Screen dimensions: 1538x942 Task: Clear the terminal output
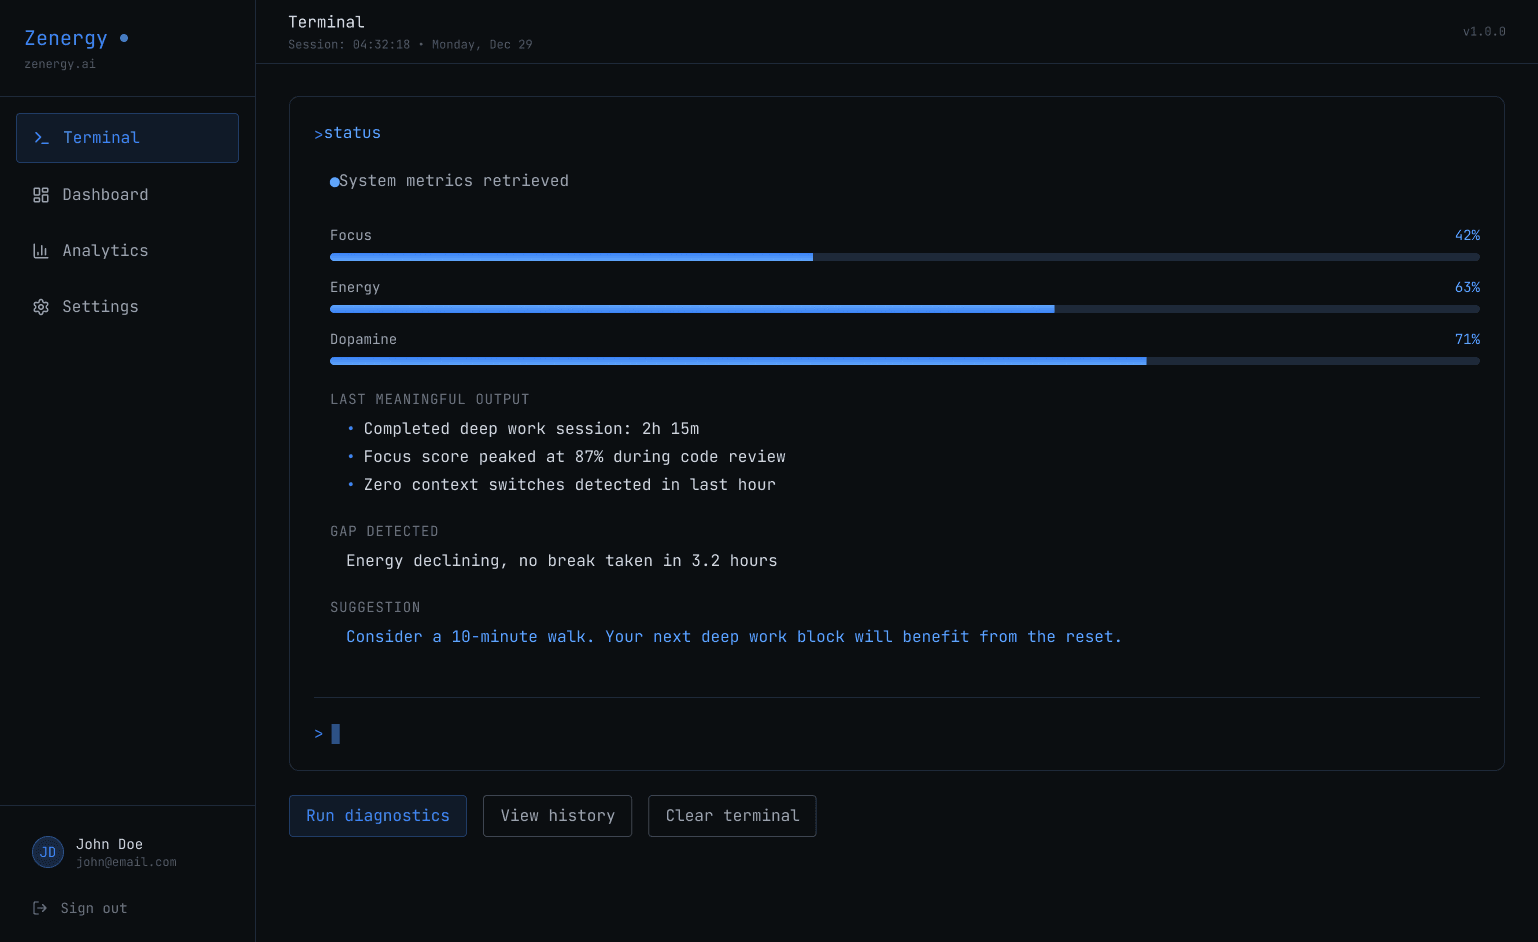tap(732, 816)
